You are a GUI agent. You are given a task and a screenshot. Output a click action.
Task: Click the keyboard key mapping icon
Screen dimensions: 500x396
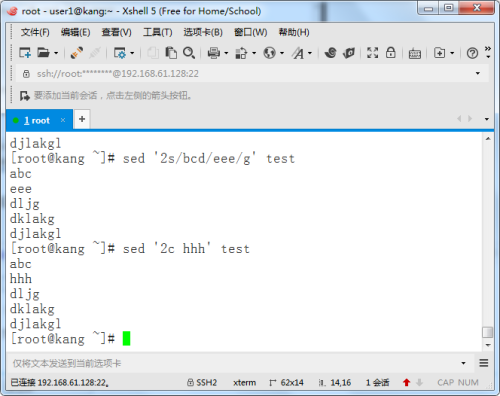(x=415, y=53)
